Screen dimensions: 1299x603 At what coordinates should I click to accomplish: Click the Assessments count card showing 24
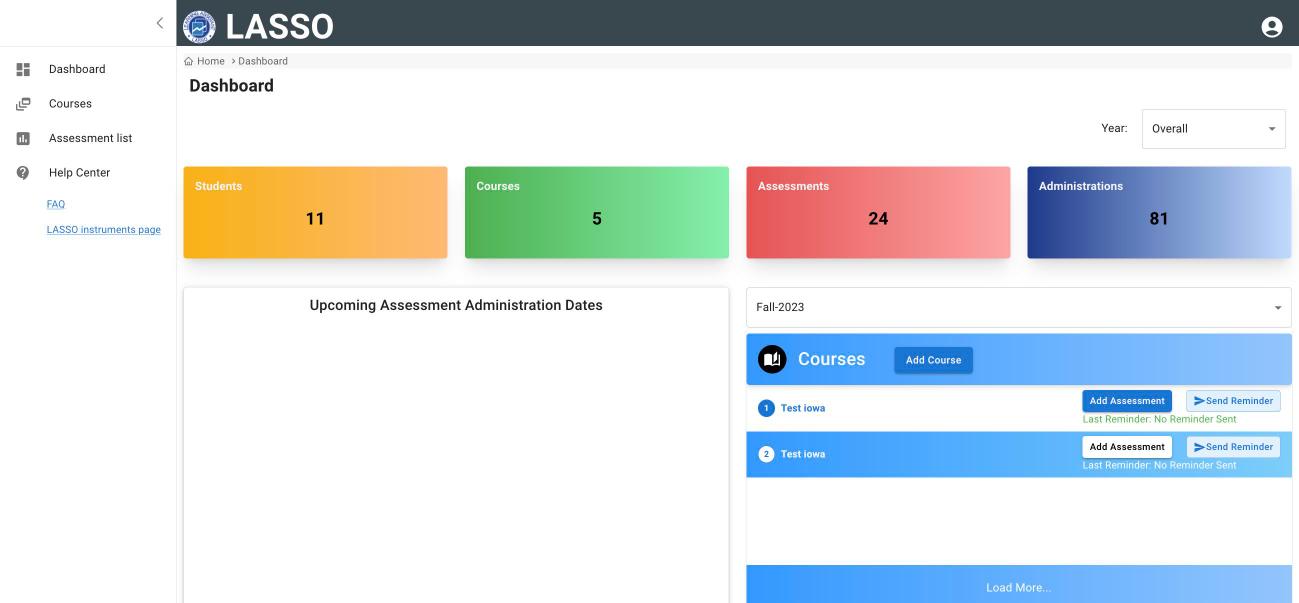pos(878,212)
